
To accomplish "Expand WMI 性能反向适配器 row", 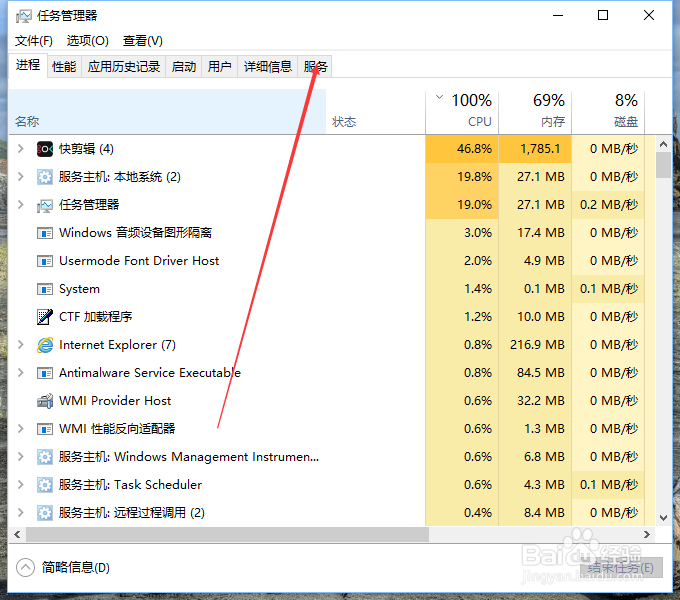I will click(20, 428).
